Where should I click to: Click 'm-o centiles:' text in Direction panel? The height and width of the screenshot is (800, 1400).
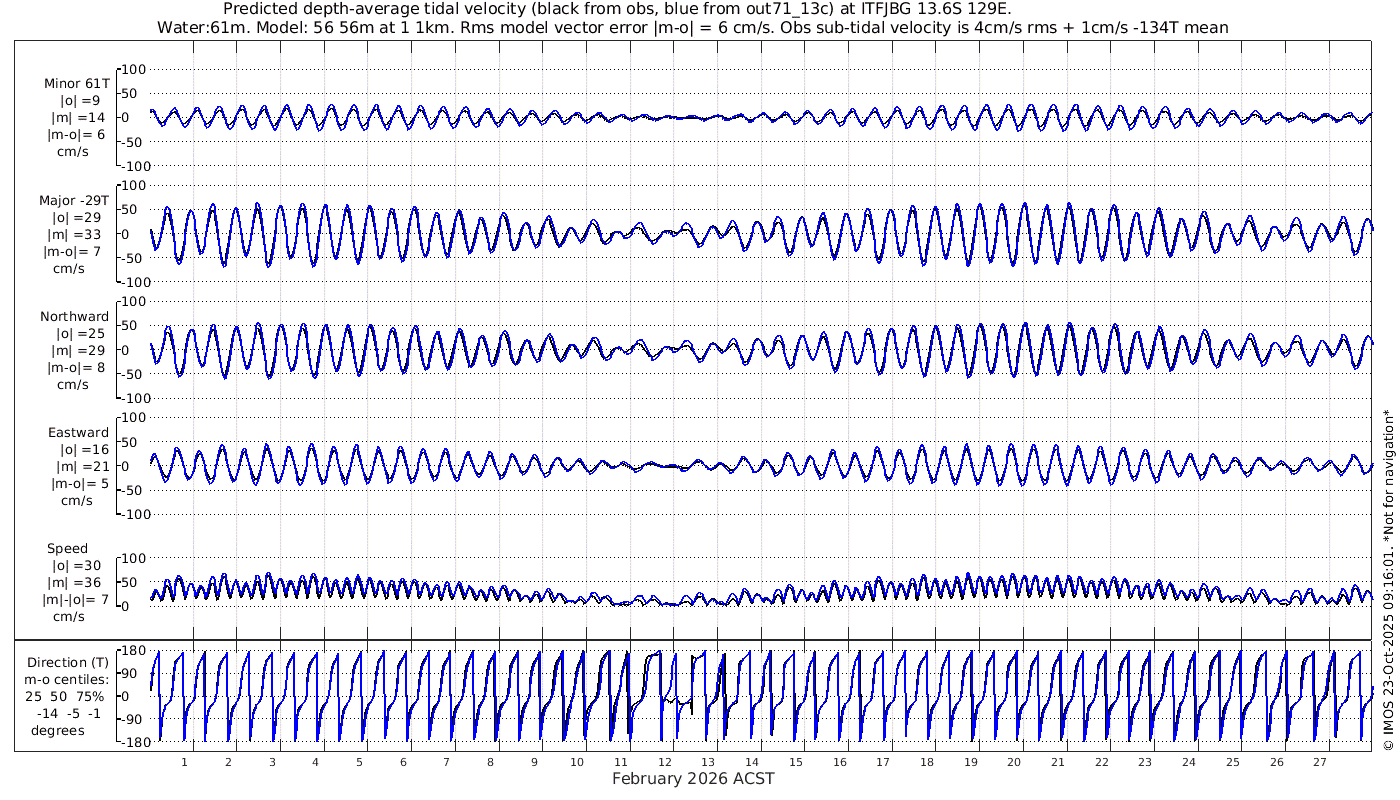coord(66,679)
